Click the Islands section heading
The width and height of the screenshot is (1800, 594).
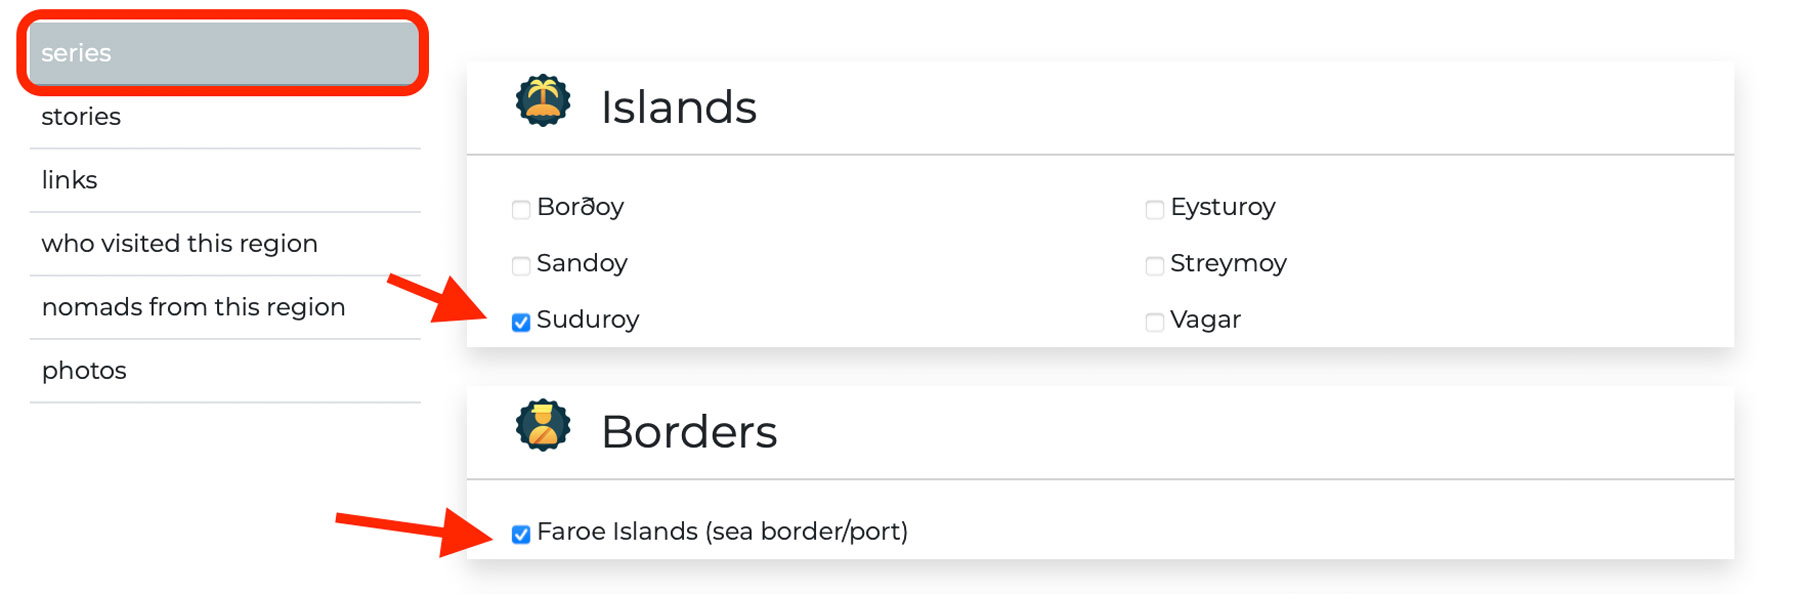tap(678, 107)
